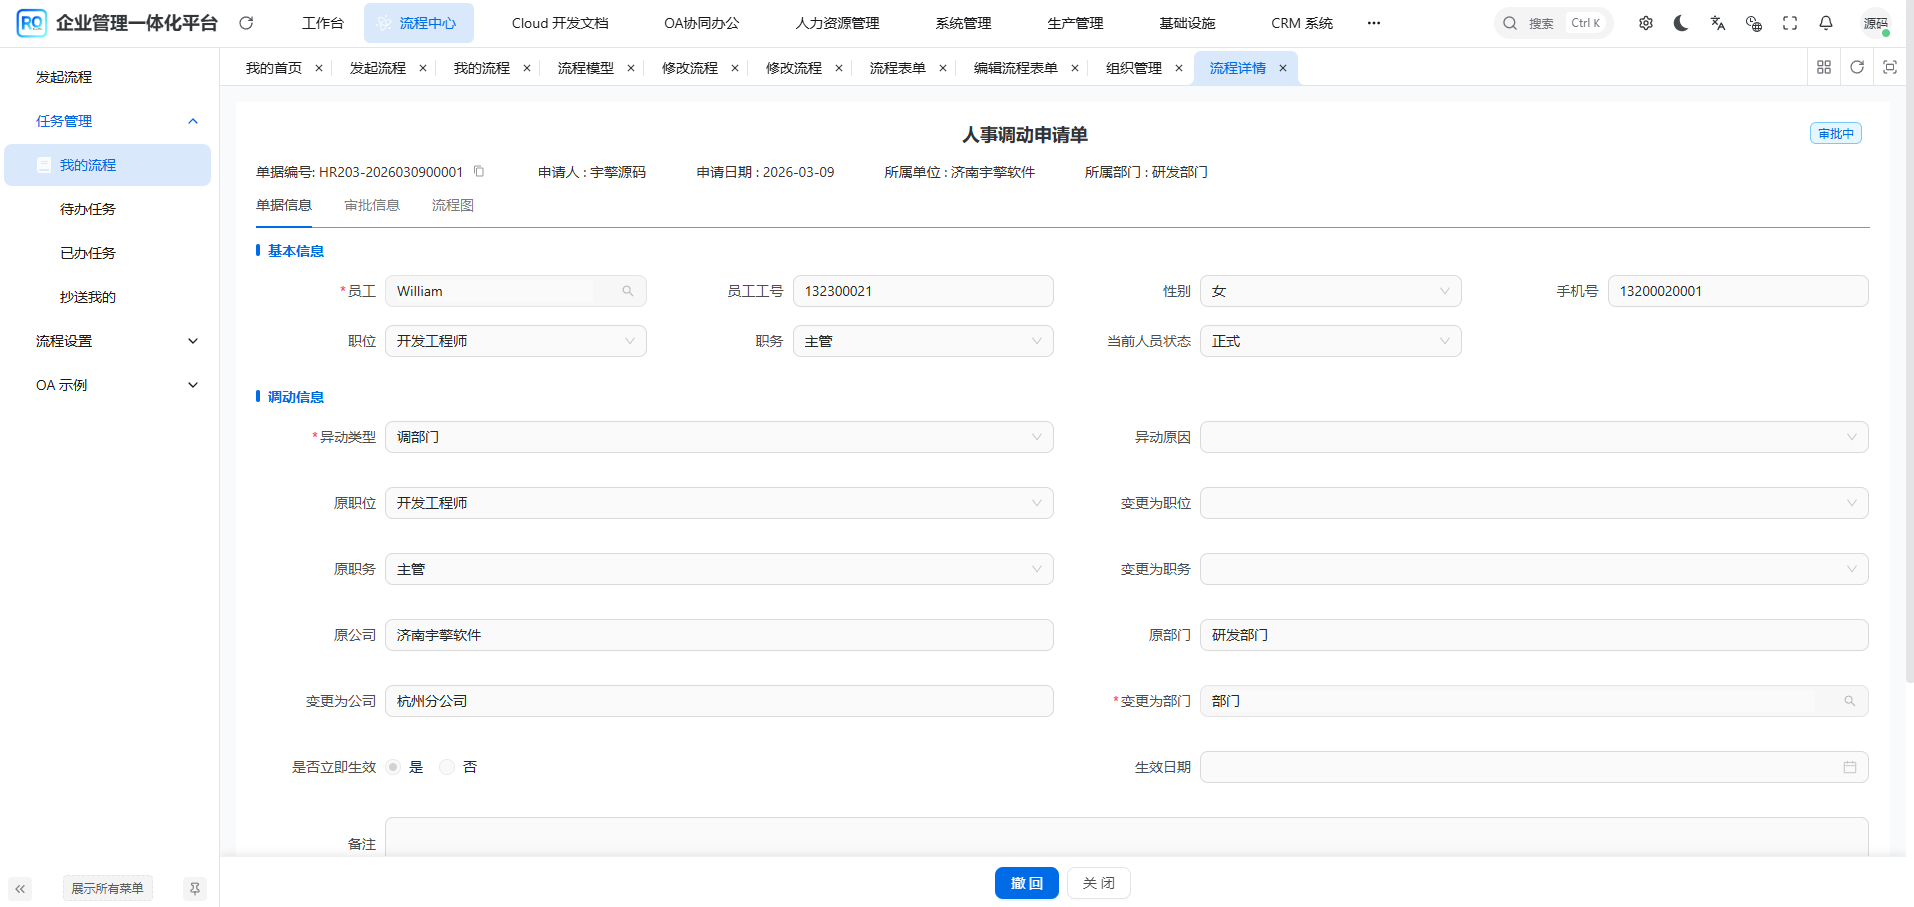Open the 异动类型 dropdown

point(718,437)
